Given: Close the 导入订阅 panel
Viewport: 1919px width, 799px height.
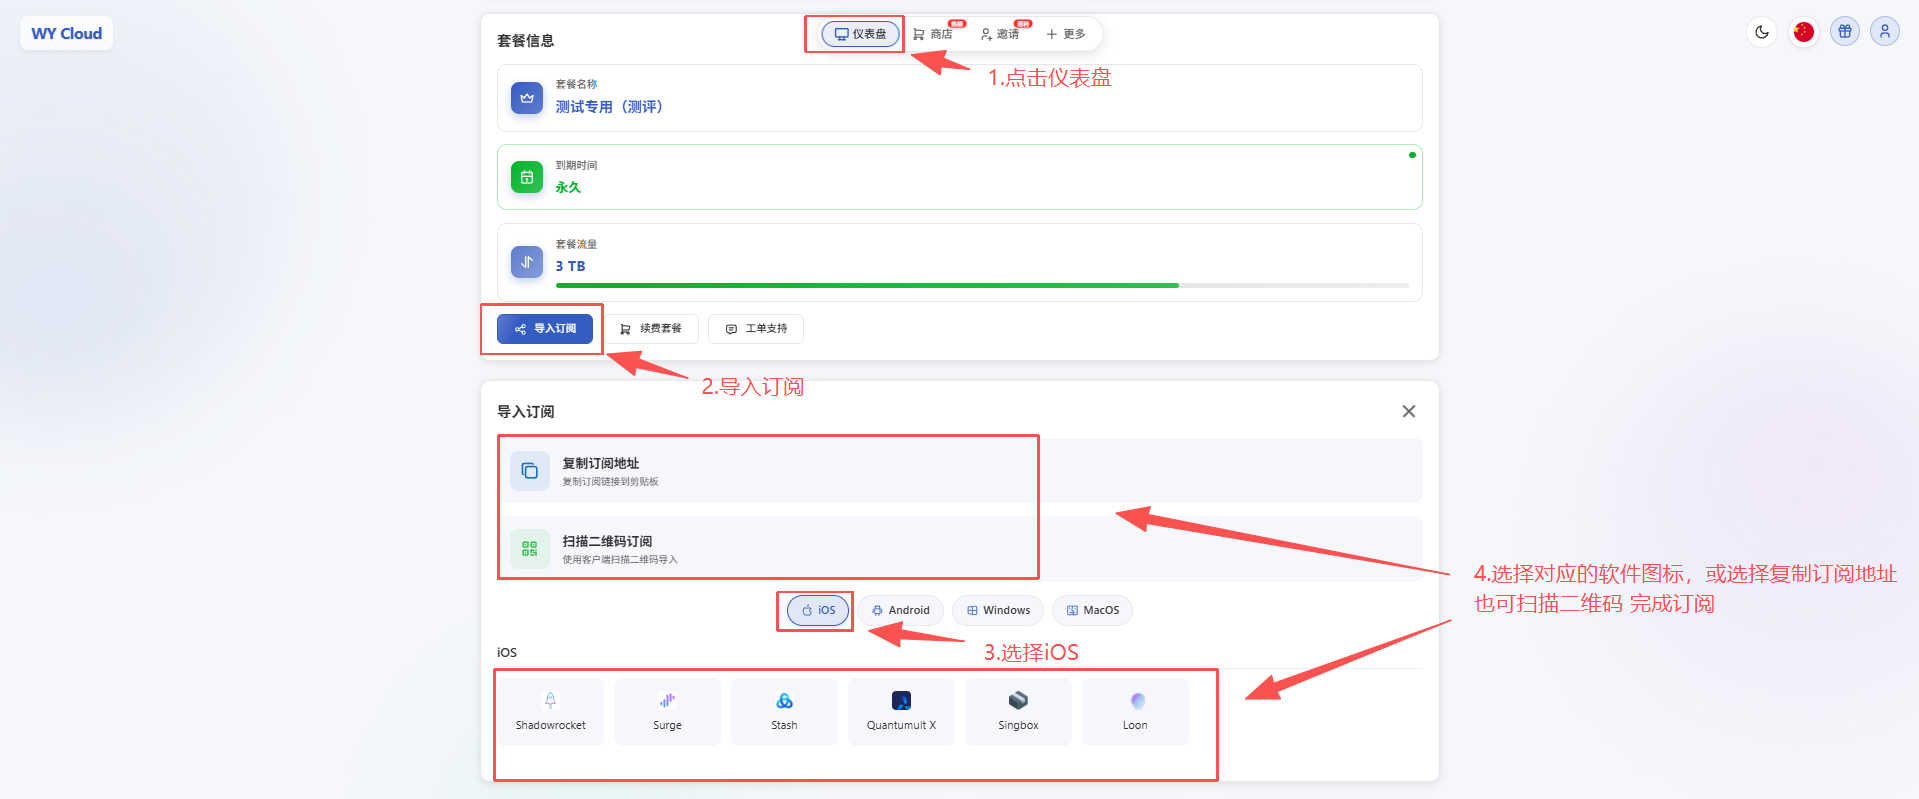Looking at the screenshot, I should 1408,411.
